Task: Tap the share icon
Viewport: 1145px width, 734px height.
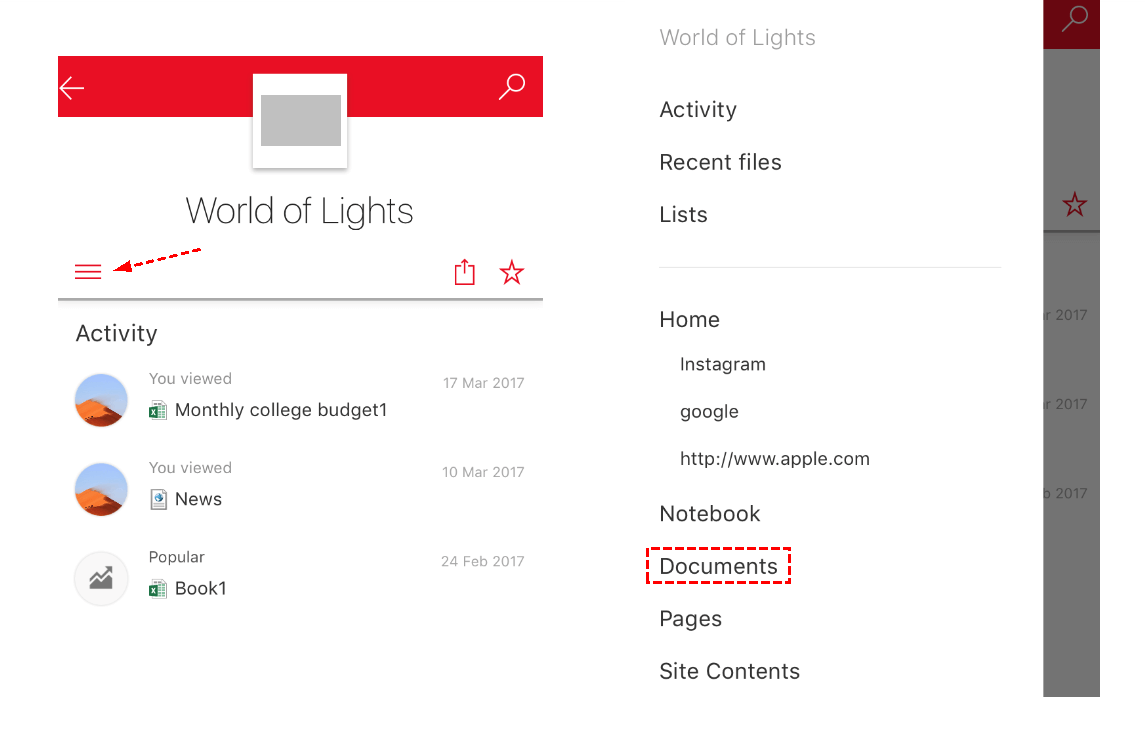Action: pyautogui.click(x=464, y=272)
